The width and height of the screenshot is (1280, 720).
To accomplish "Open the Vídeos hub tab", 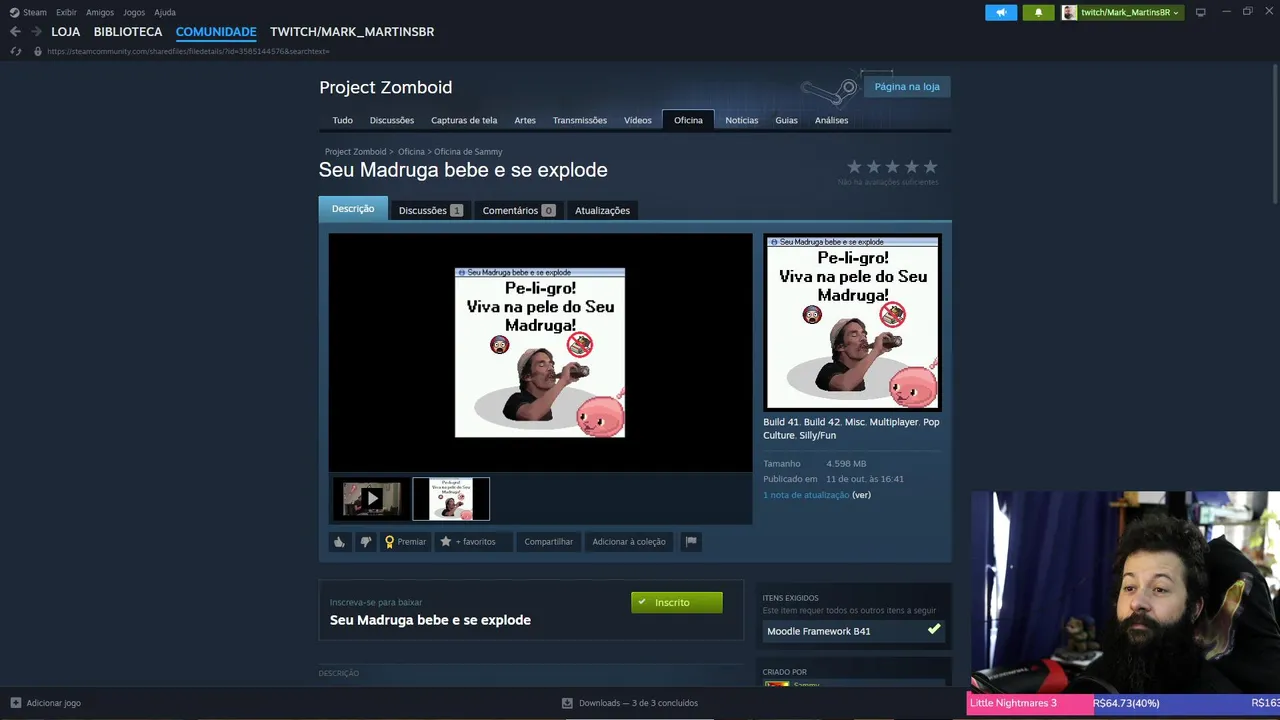I will tap(638, 120).
